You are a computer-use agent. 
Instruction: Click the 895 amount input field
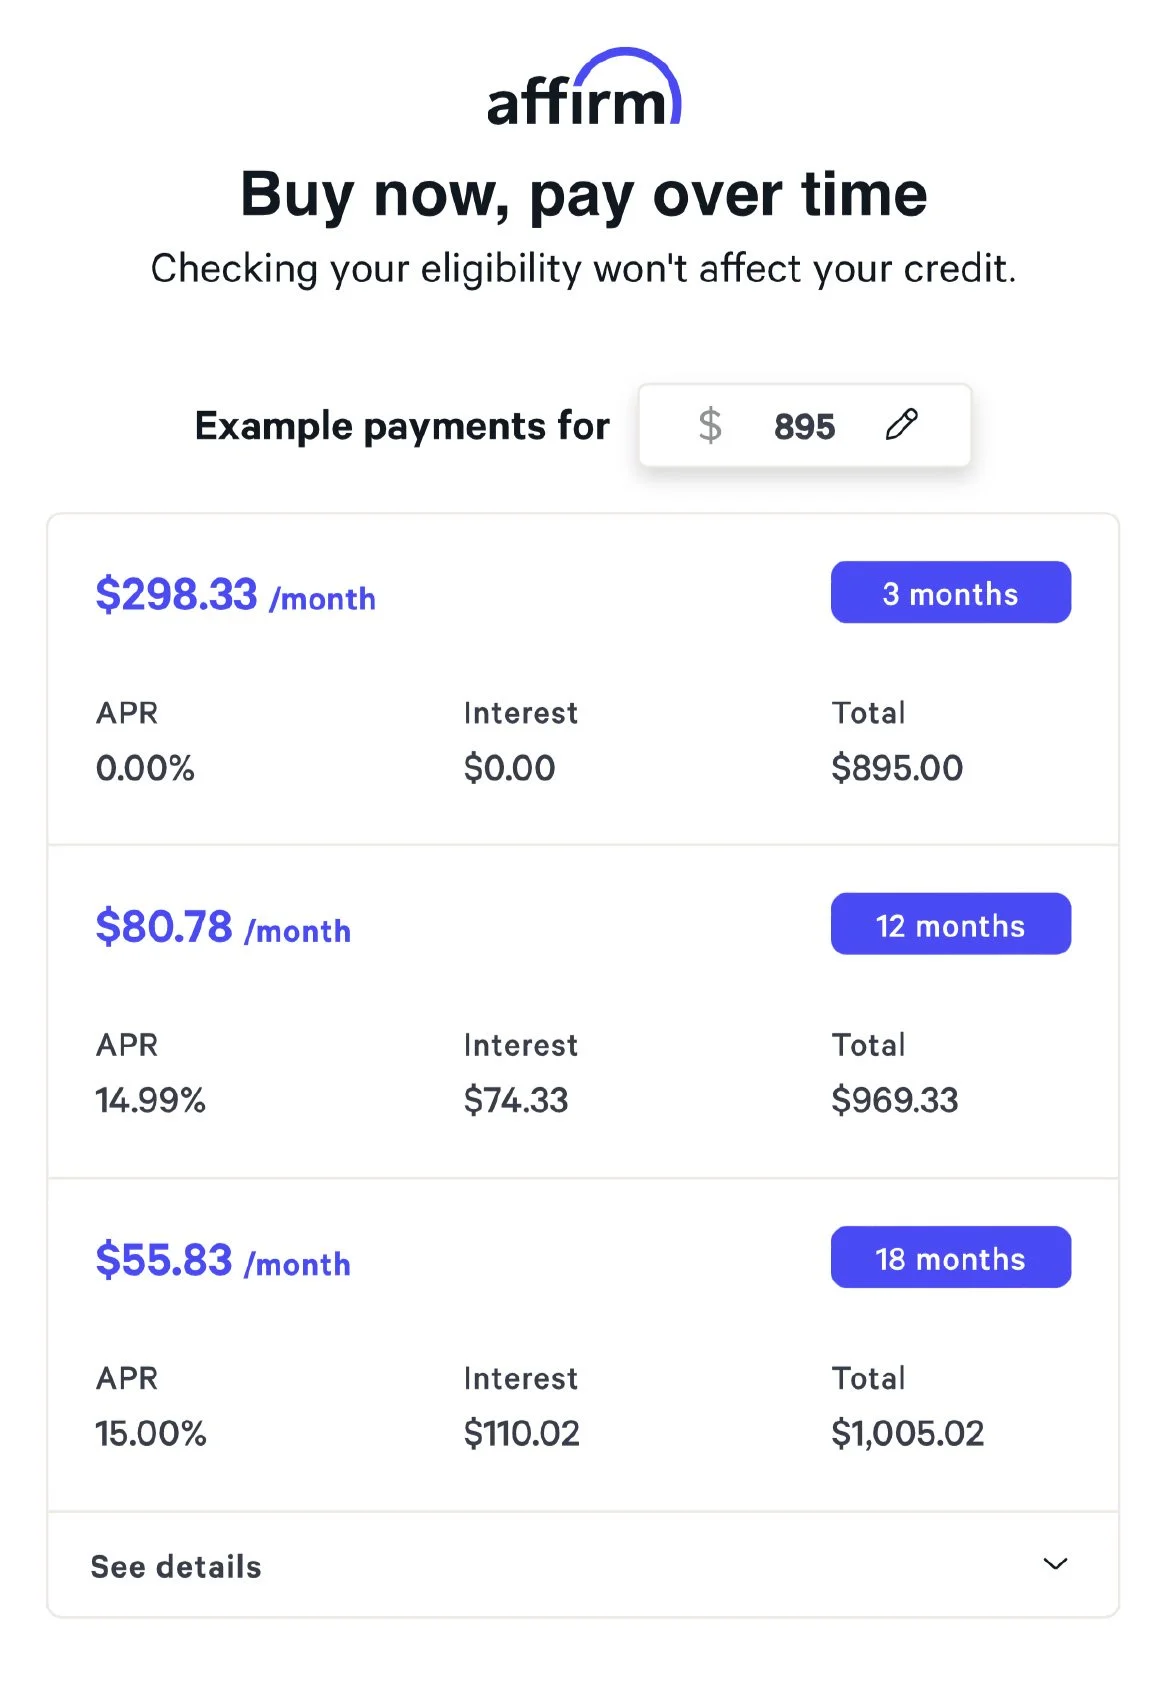tap(804, 427)
